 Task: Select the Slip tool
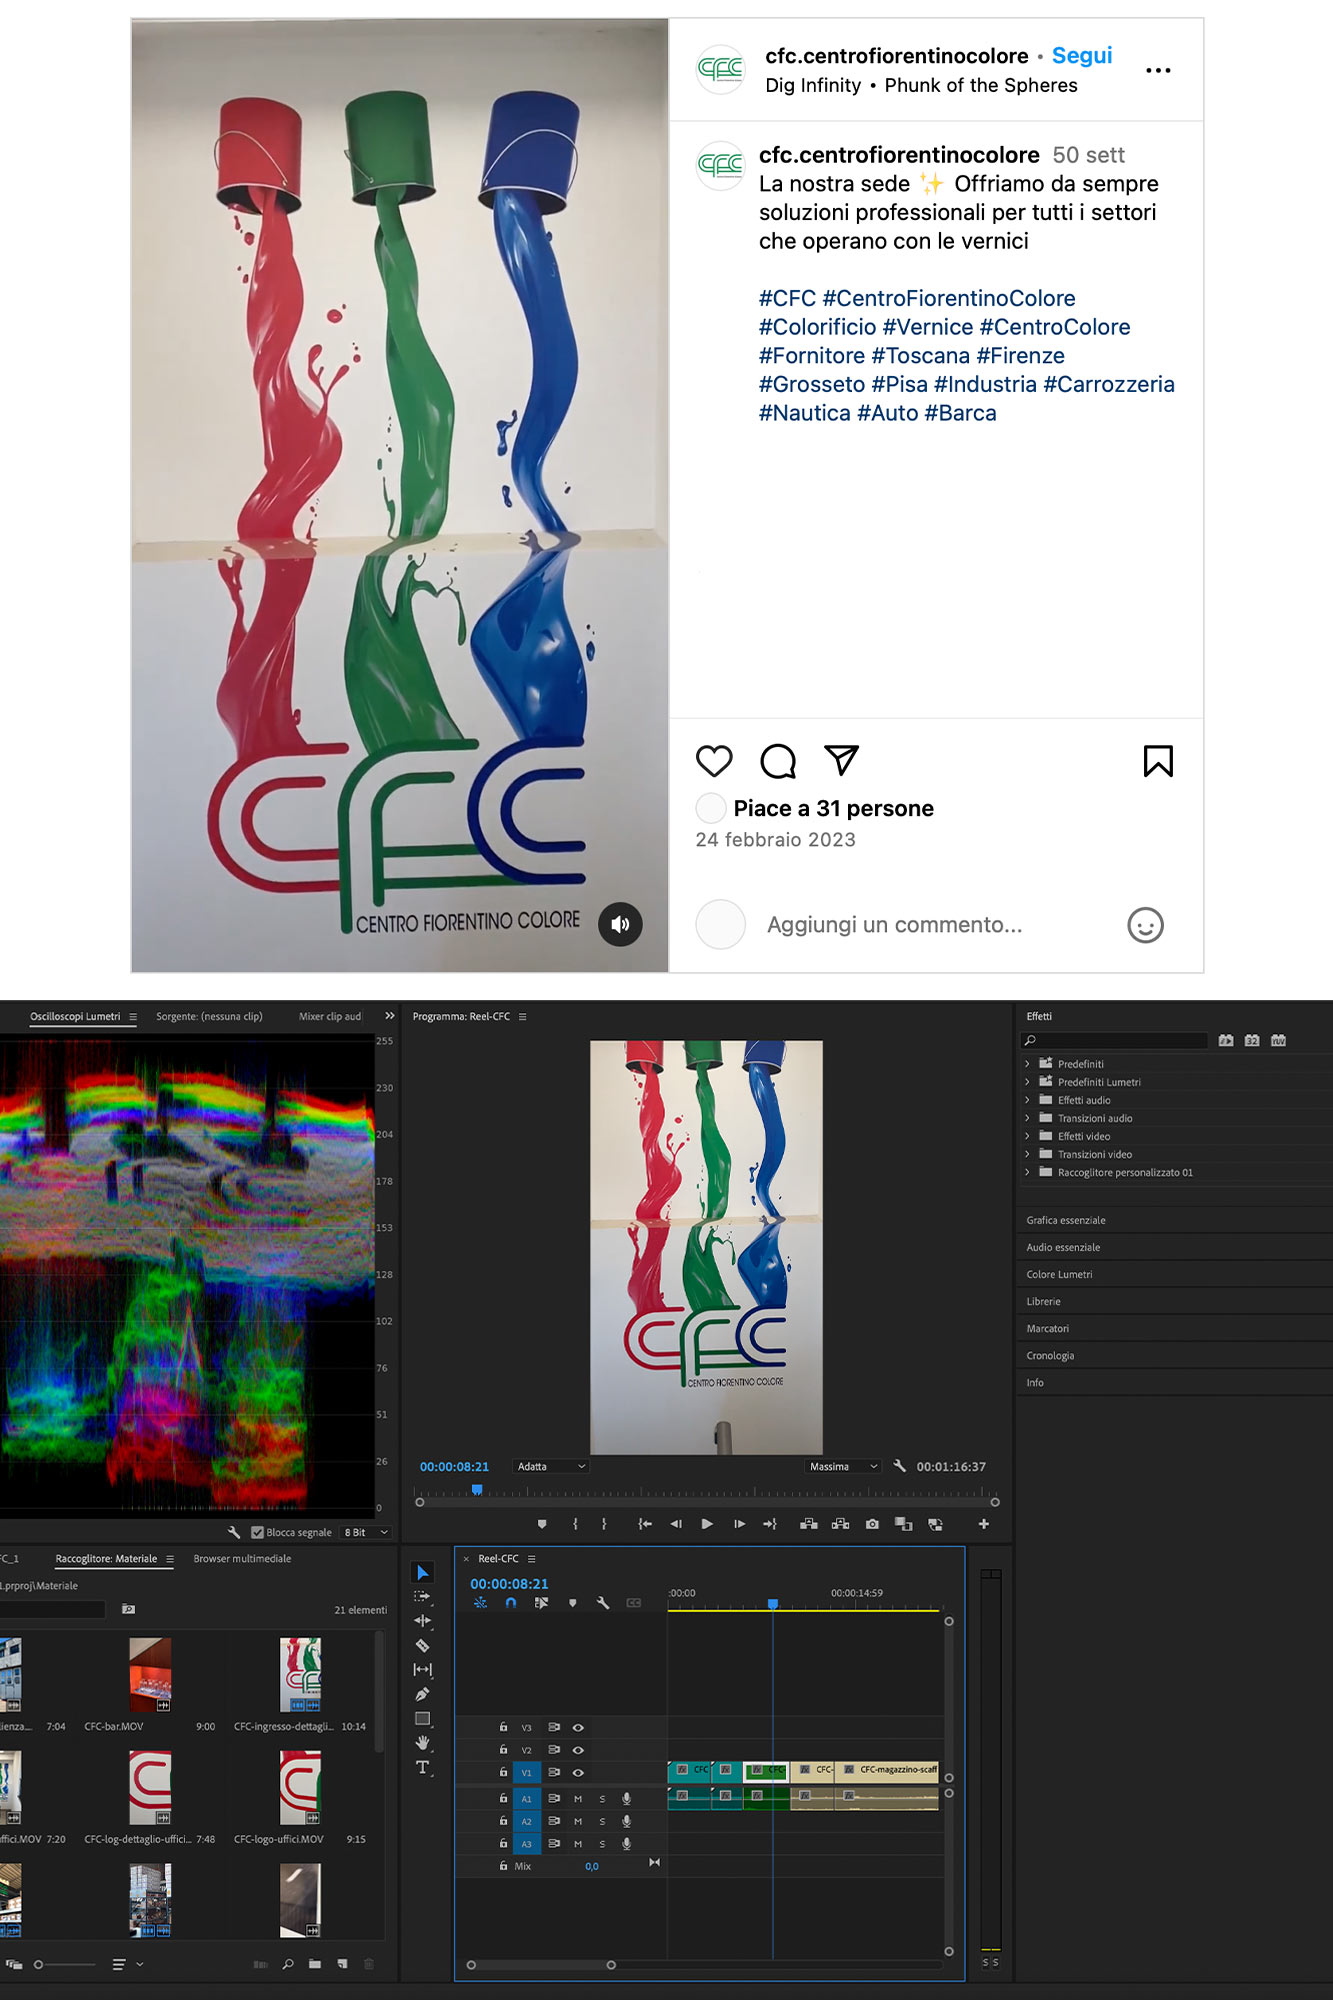[x=423, y=1669]
